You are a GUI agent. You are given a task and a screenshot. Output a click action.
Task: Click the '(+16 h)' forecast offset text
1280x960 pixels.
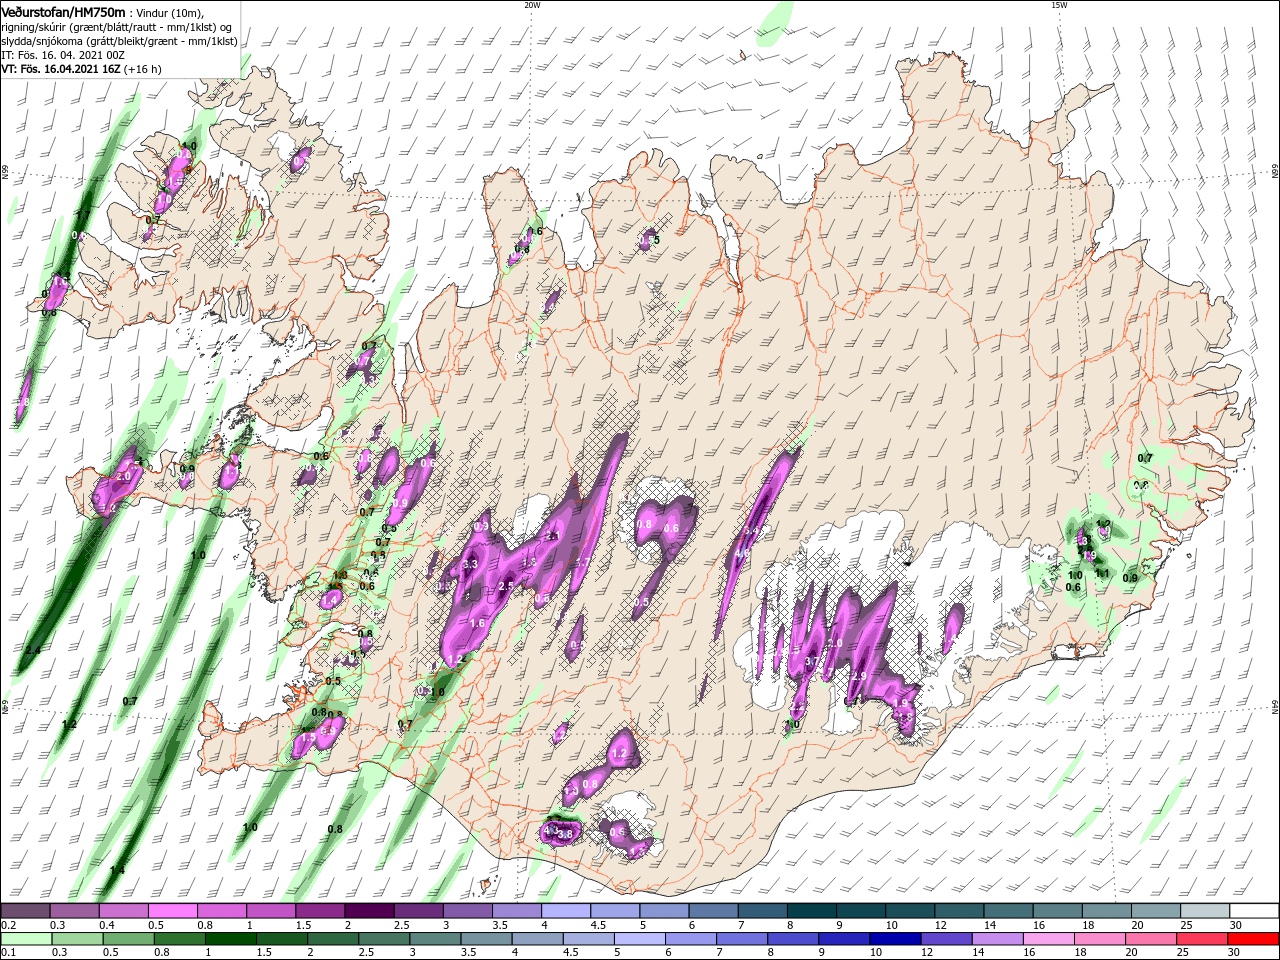click(143, 70)
